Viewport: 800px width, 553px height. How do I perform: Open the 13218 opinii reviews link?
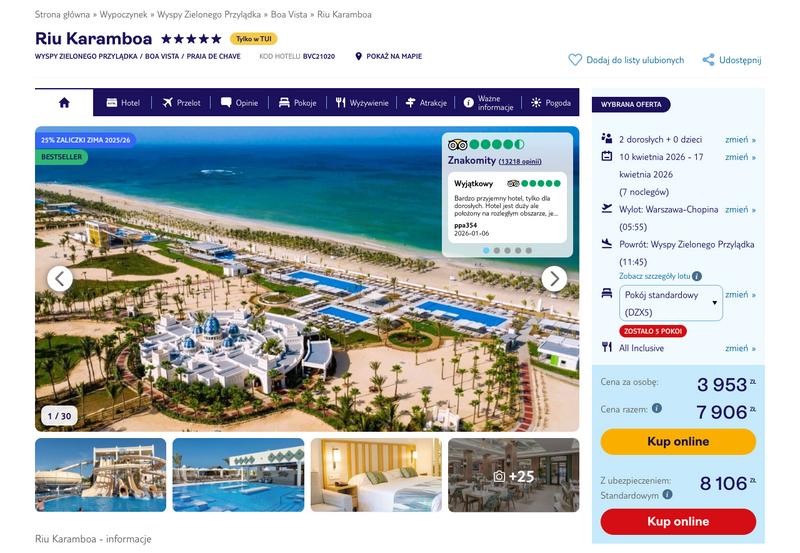pos(520,161)
